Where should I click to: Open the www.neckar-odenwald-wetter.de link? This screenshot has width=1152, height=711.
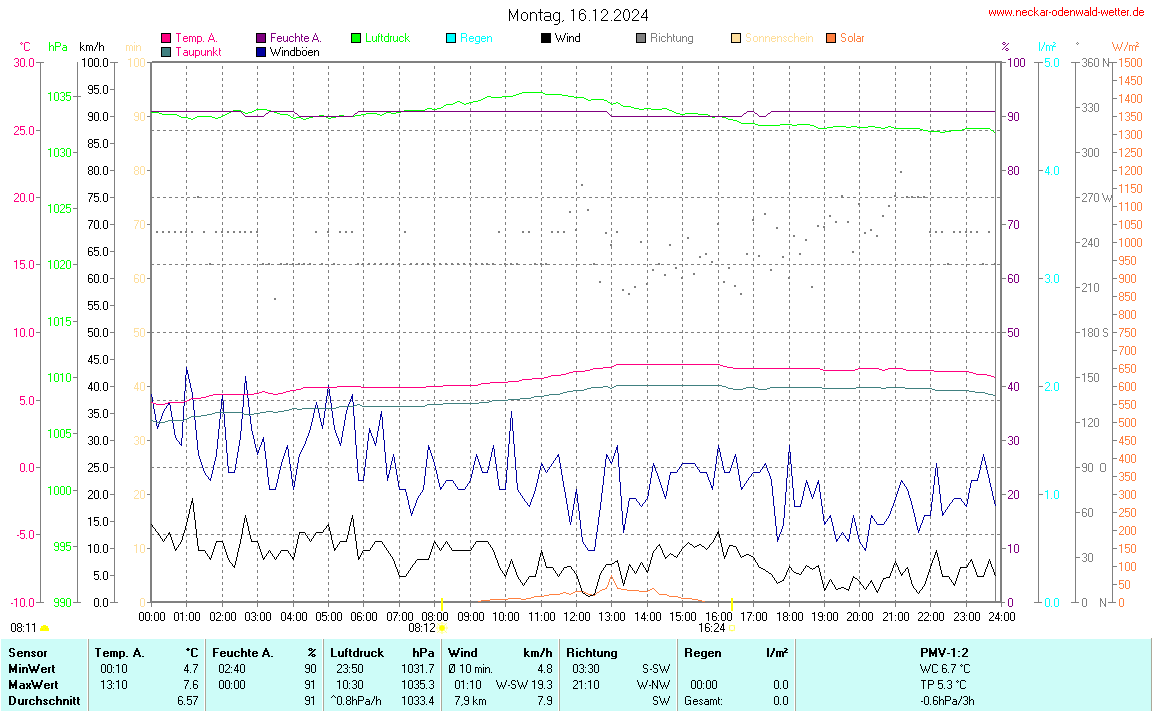click(x=1066, y=13)
